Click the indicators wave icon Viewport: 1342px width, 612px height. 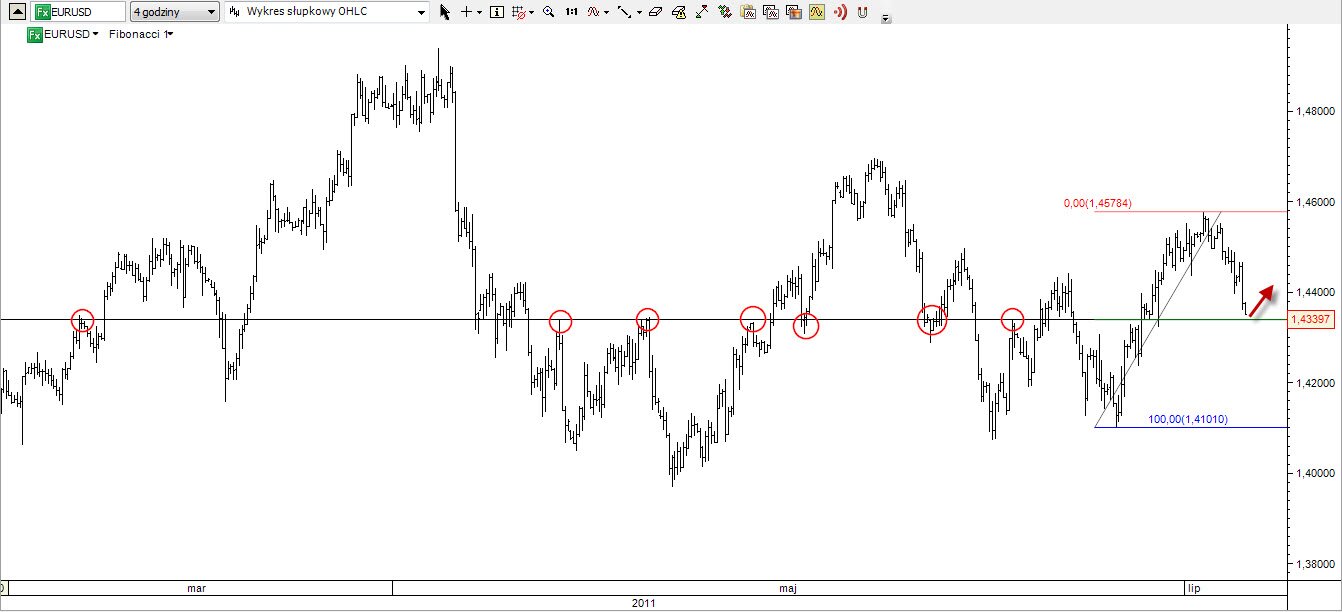[x=594, y=12]
